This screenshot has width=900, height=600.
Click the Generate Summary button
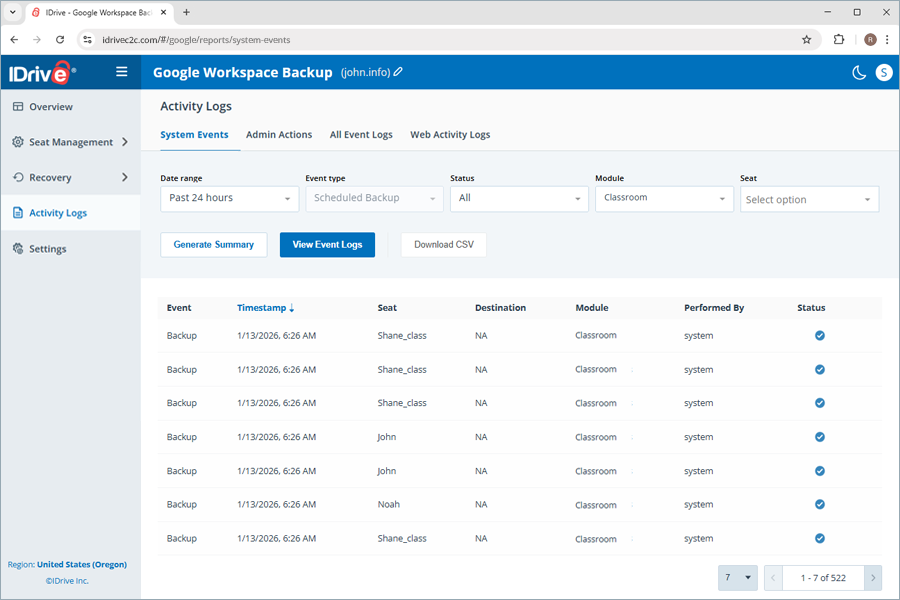(x=213, y=244)
